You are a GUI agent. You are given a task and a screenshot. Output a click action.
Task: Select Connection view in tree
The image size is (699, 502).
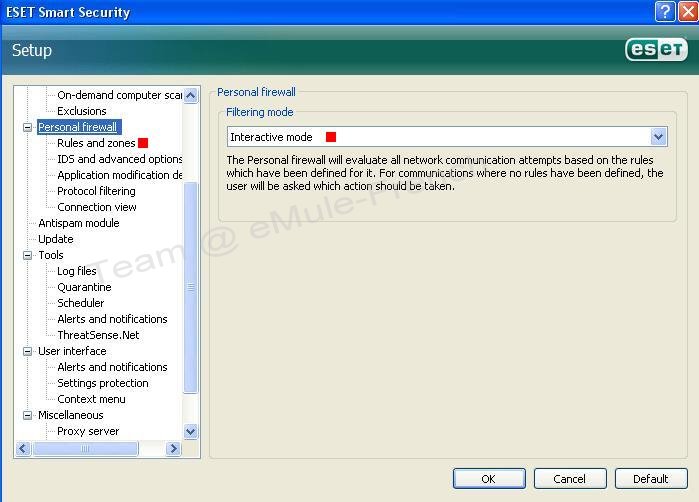(97, 207)
